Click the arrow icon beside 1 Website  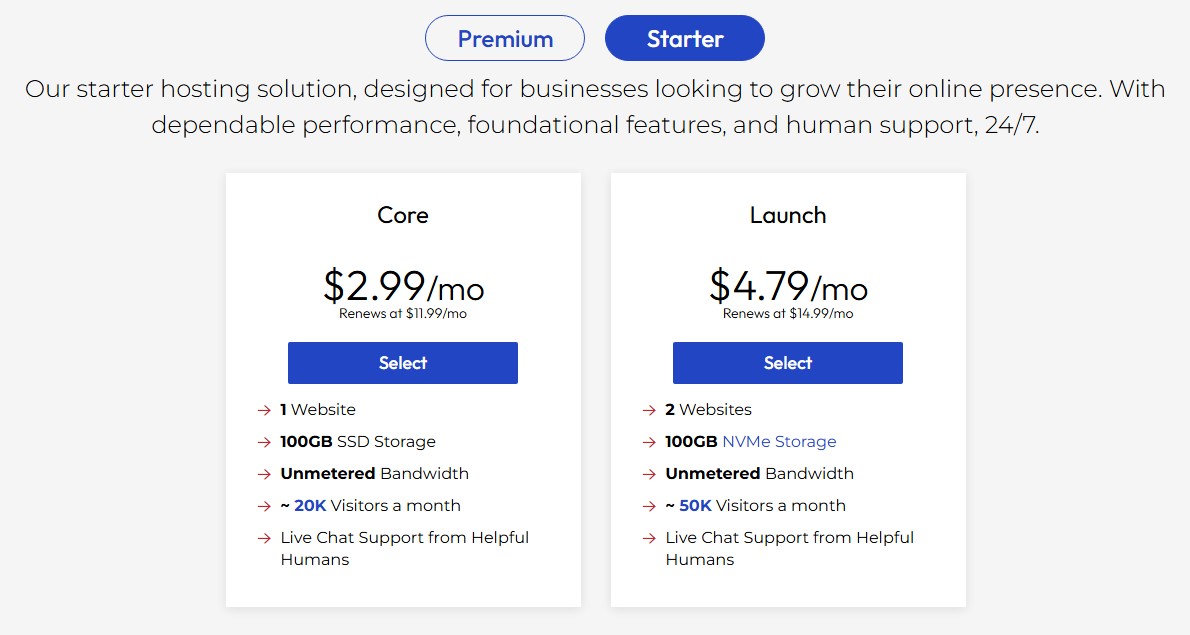pyautogui.click(x=265, y=409)
